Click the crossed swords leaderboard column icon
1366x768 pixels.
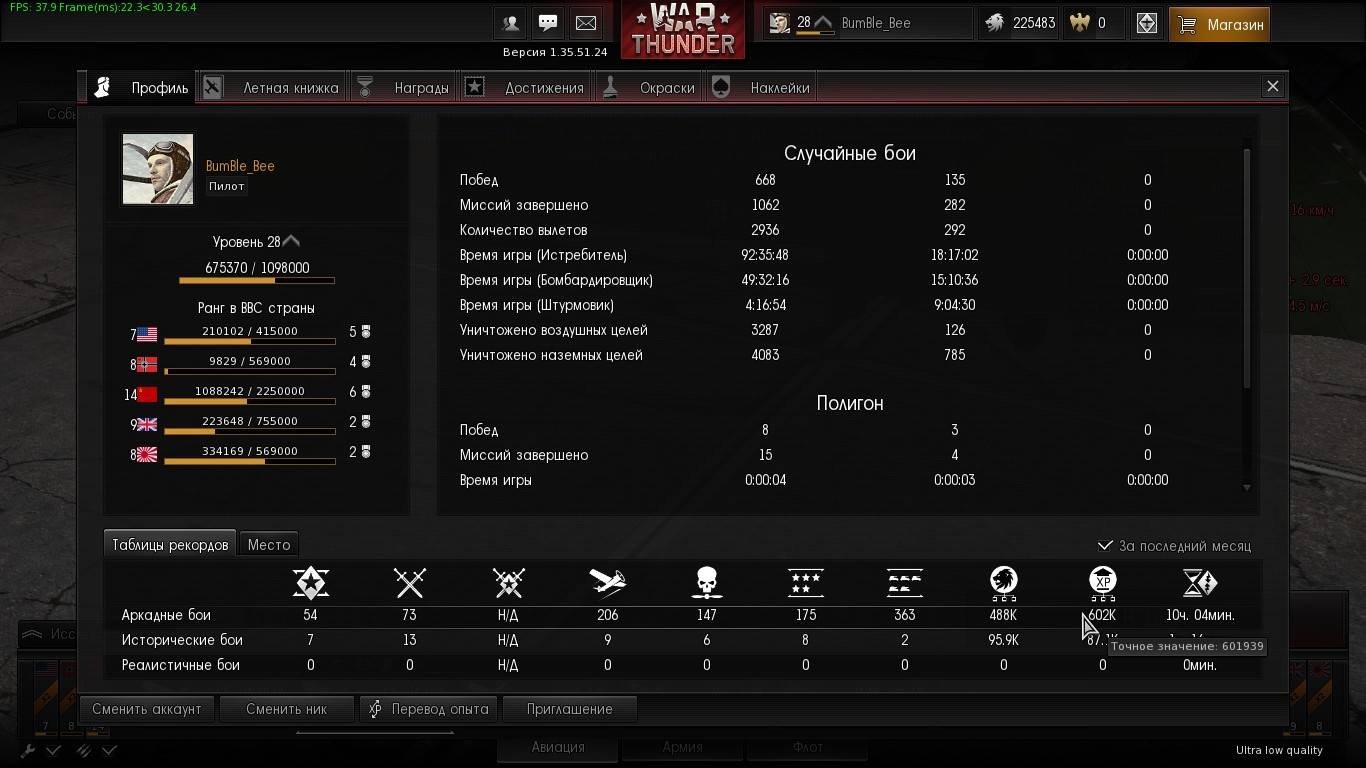click(x=410, y=582)
